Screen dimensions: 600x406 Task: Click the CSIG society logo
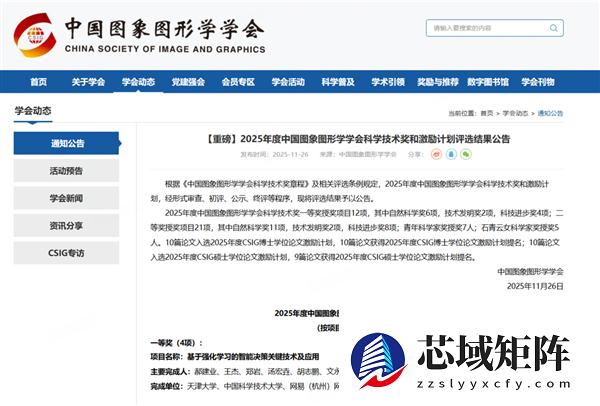coord(35,35)
